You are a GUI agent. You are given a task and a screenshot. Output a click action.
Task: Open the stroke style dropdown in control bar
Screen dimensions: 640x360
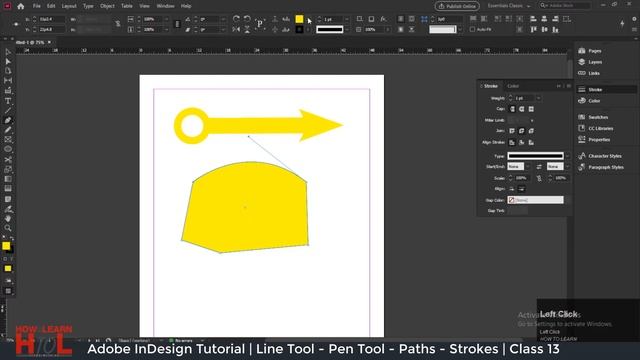pyautogui.click(x=347, y=29)
